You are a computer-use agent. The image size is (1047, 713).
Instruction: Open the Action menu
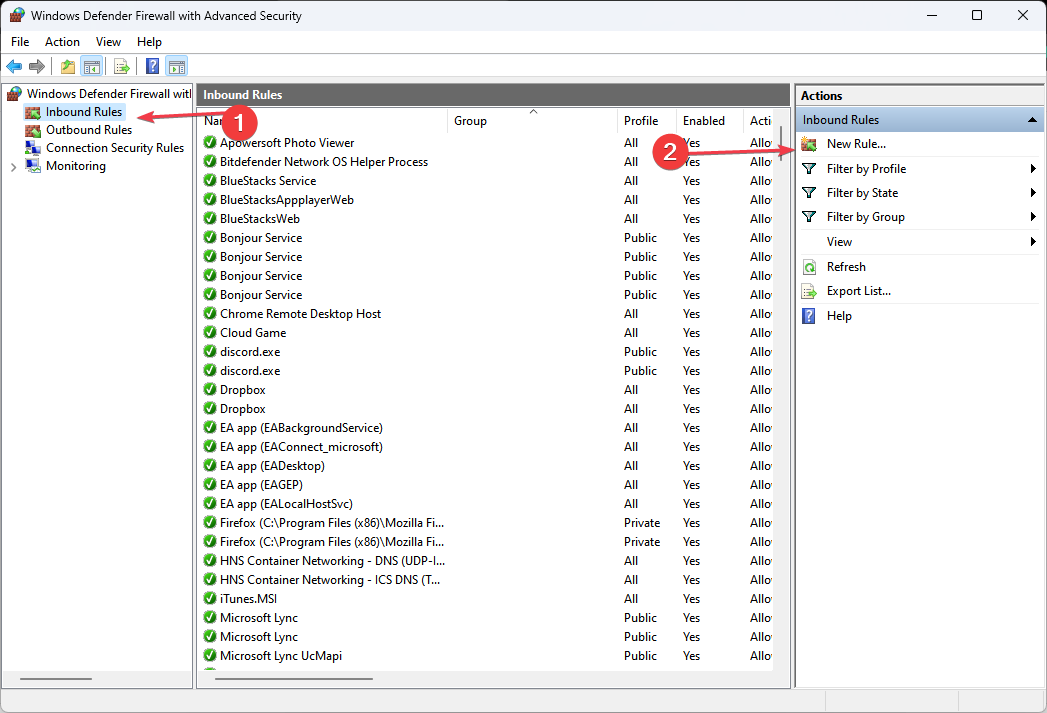(x=62, y=42)
